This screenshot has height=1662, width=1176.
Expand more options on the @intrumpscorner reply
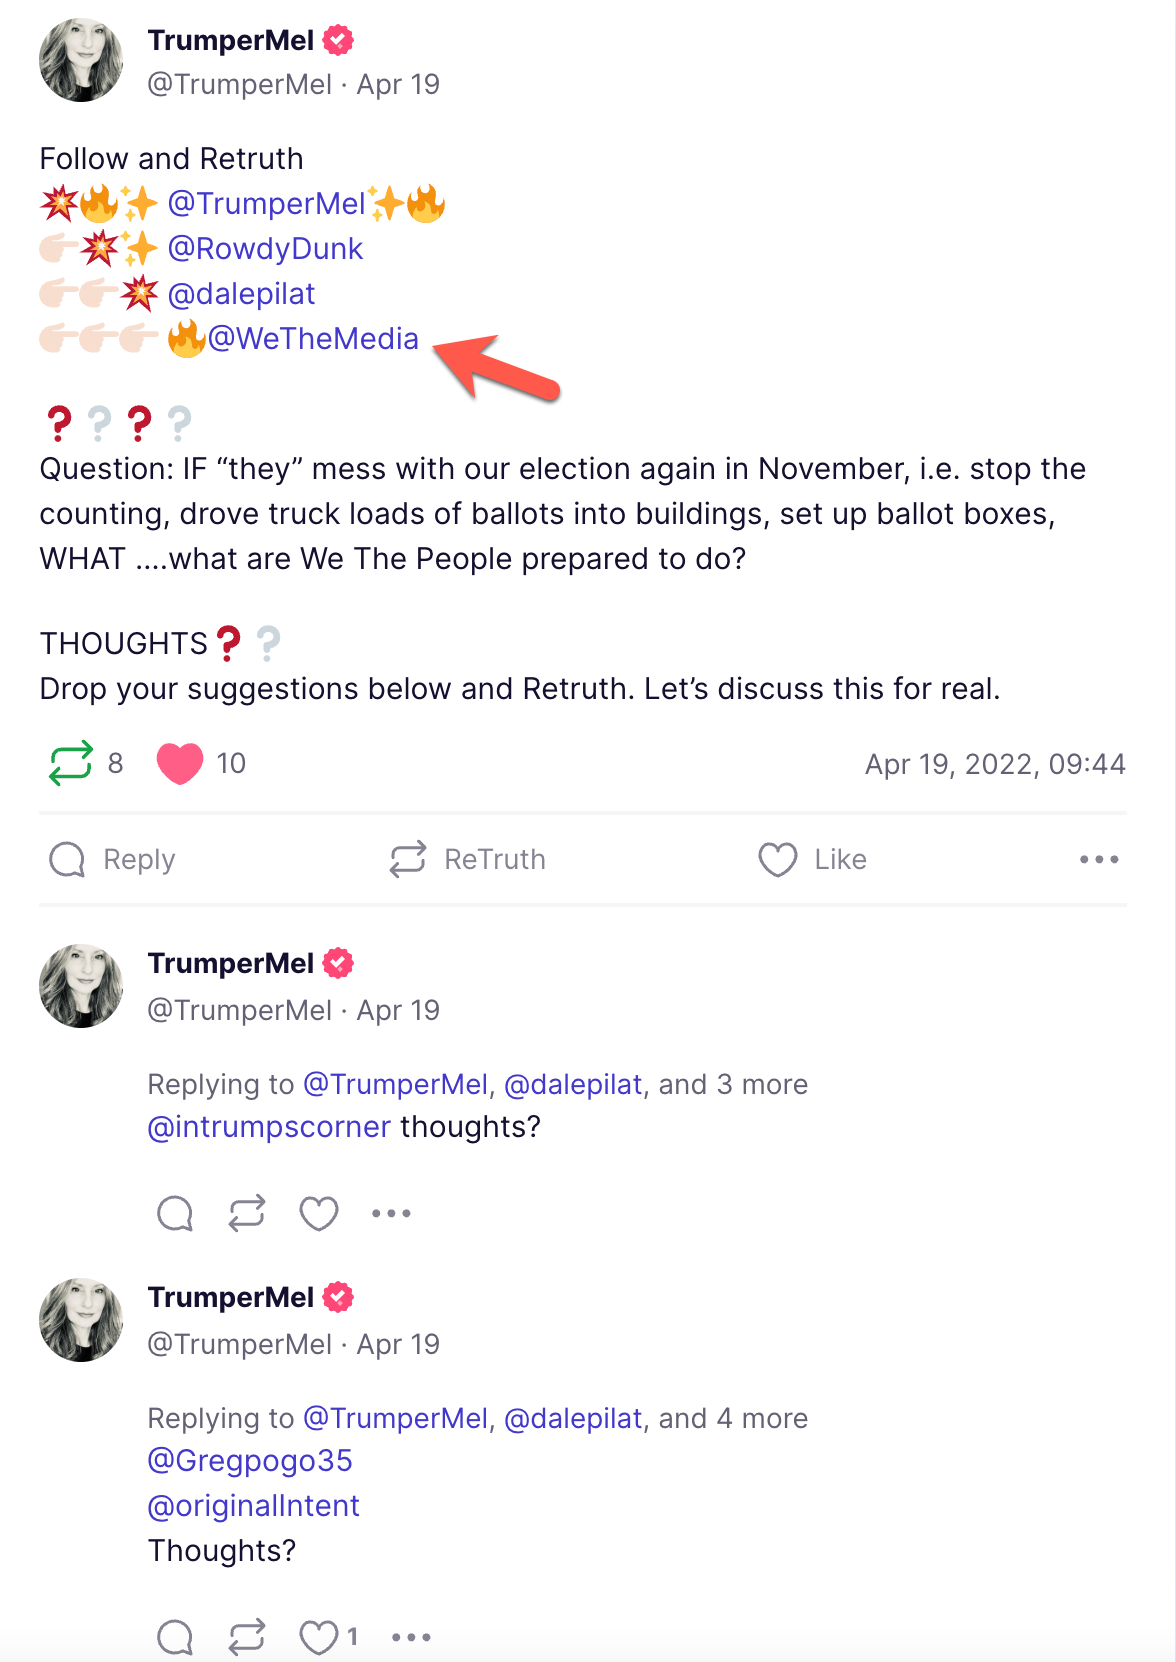(x=391, y=1213)
